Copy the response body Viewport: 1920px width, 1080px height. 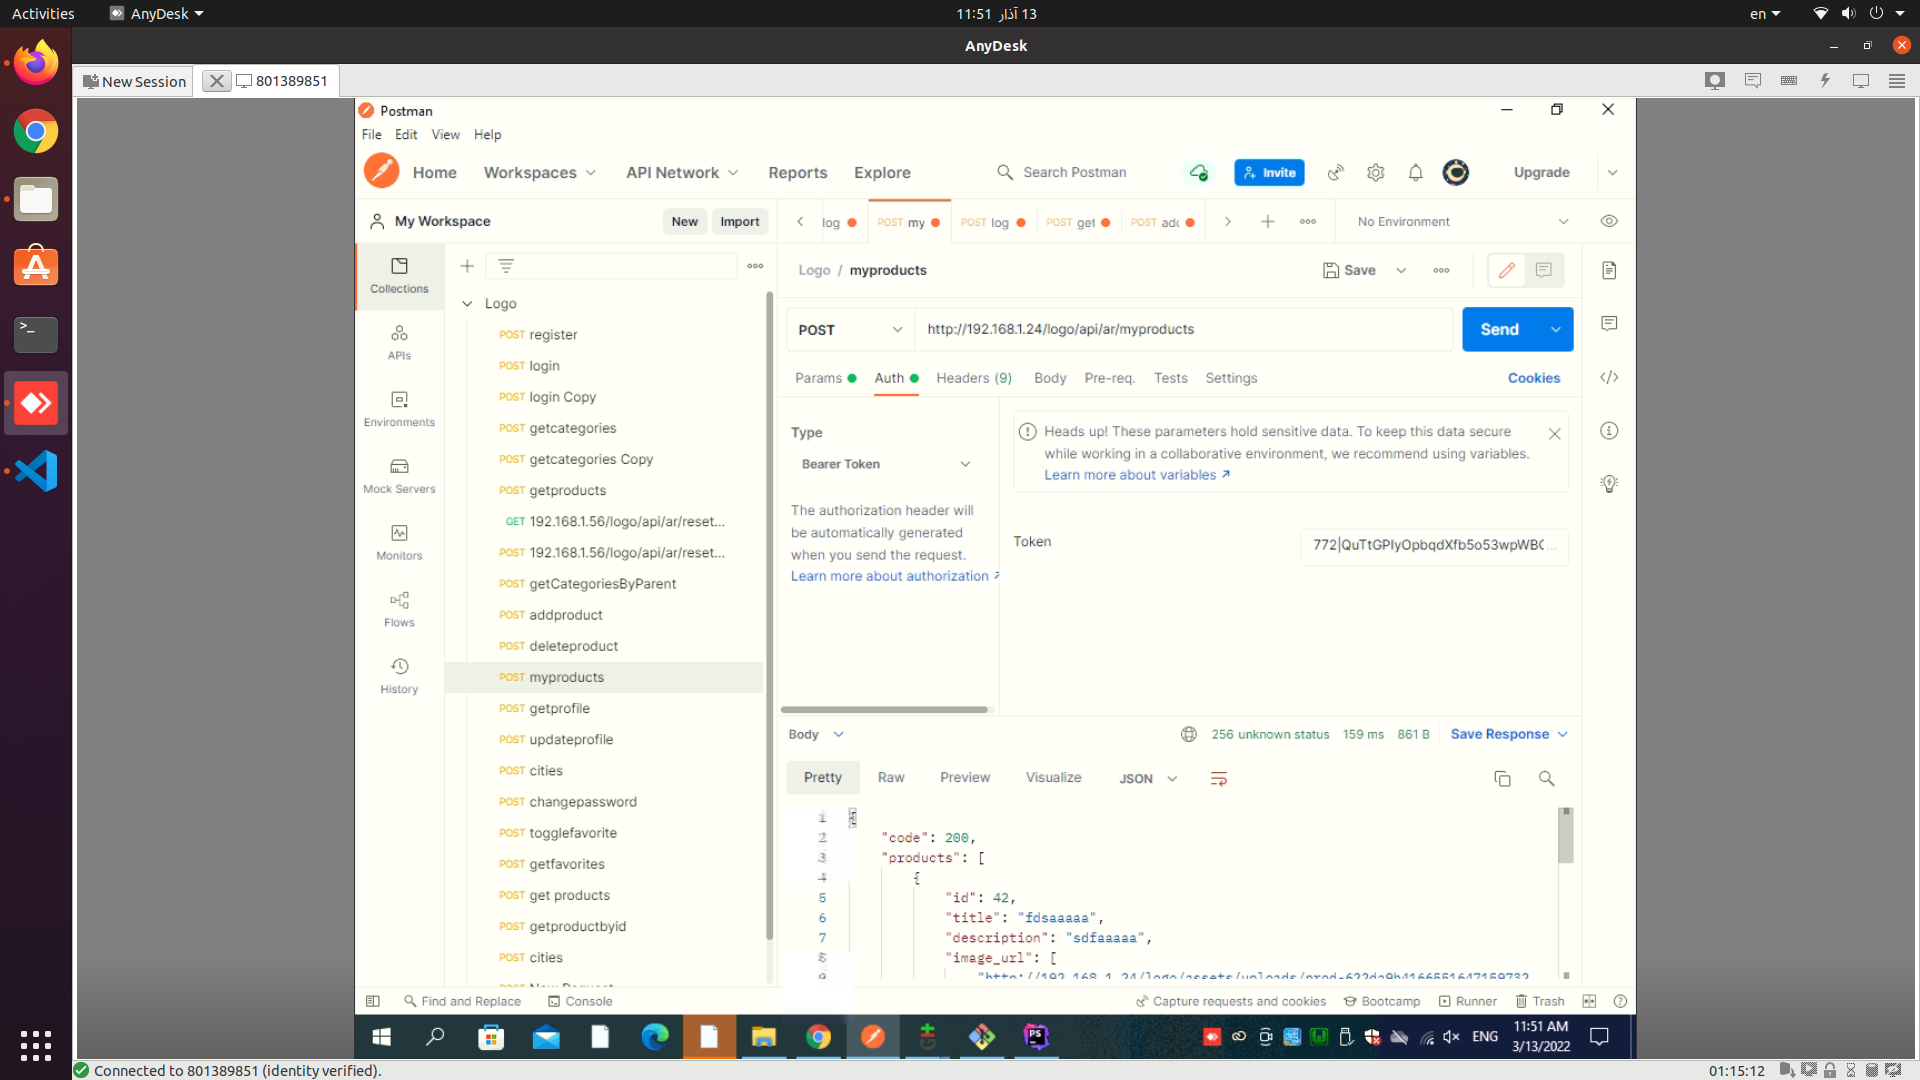pos(1502,778)
